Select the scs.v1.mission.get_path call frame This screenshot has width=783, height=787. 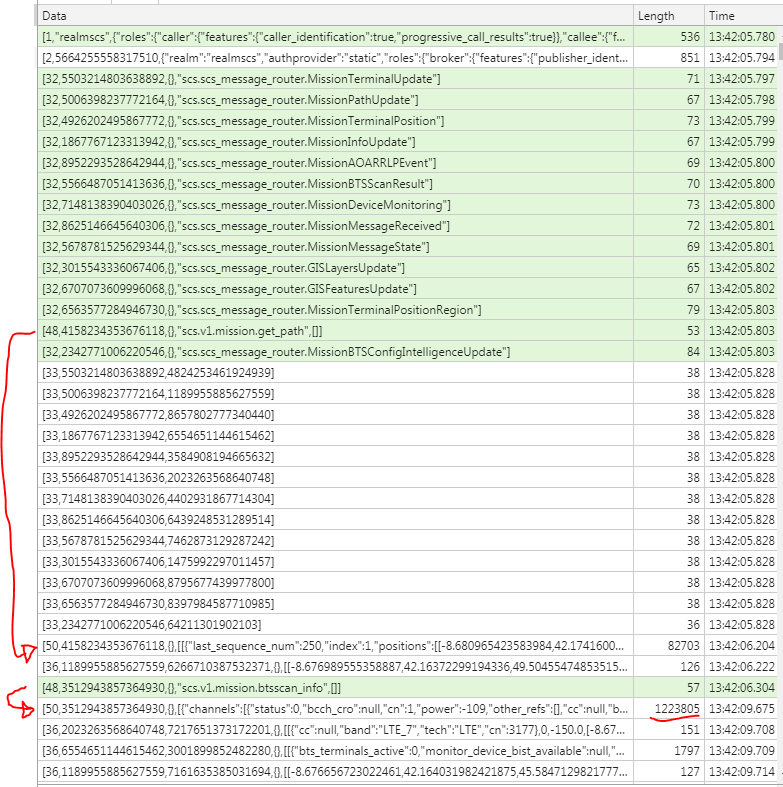[x=407, y=331]
